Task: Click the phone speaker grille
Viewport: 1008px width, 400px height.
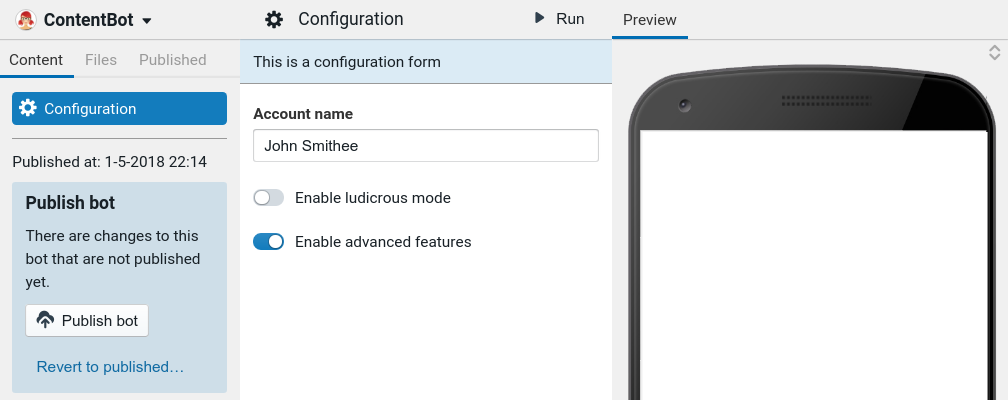Action: pos(823,101)
